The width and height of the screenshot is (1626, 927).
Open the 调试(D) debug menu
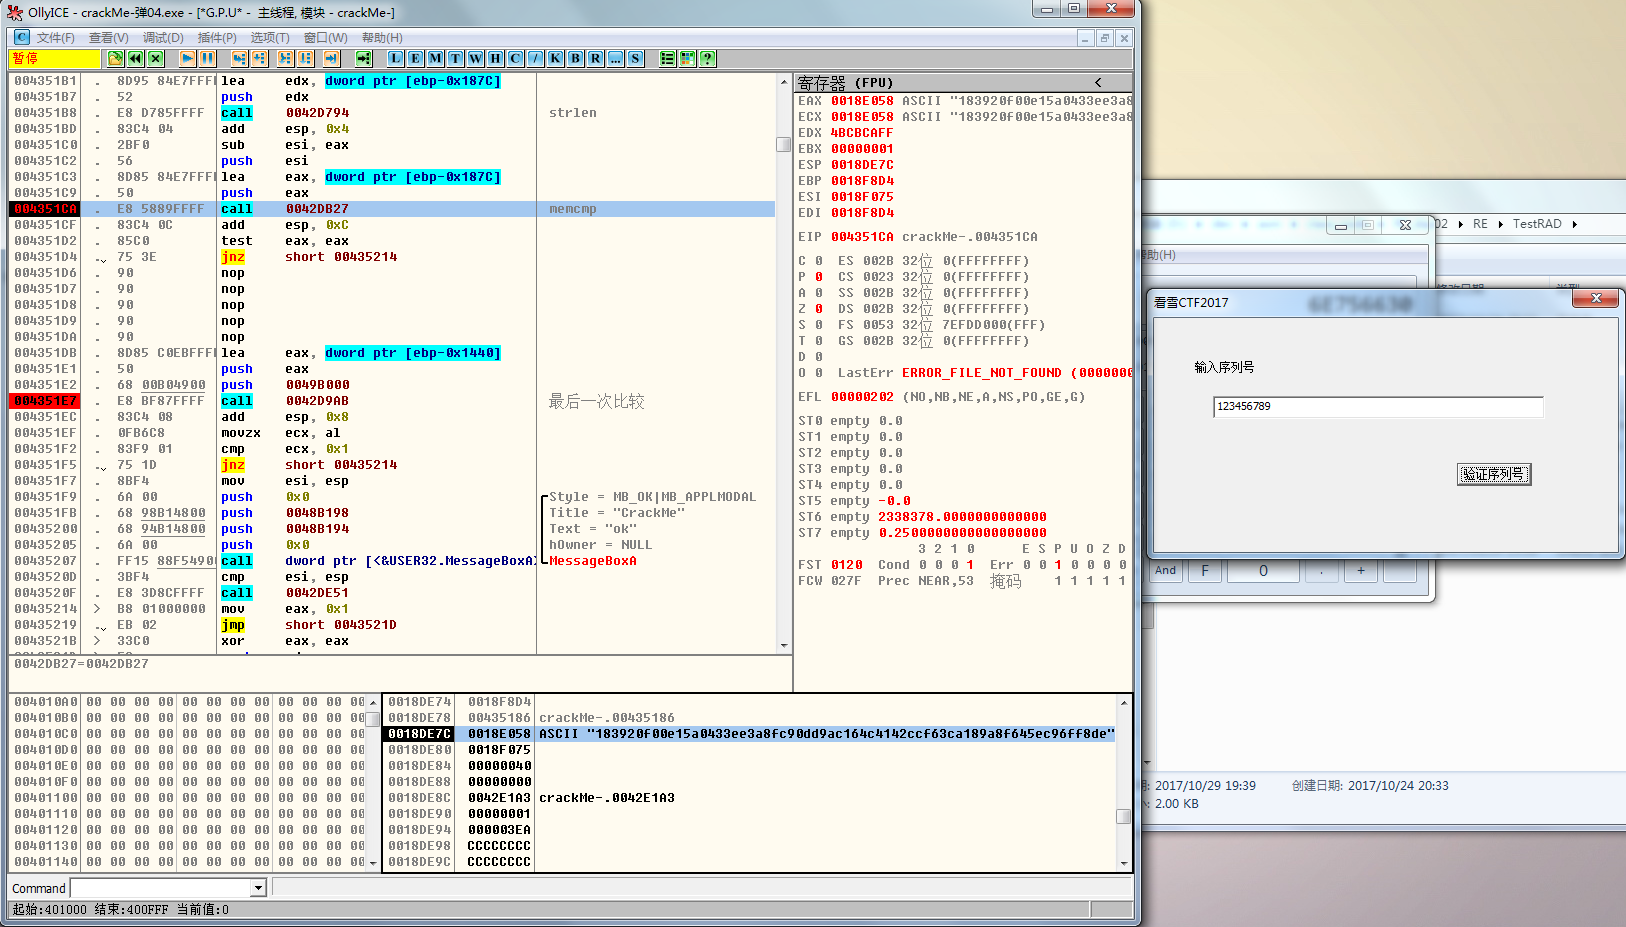(163, 38)
